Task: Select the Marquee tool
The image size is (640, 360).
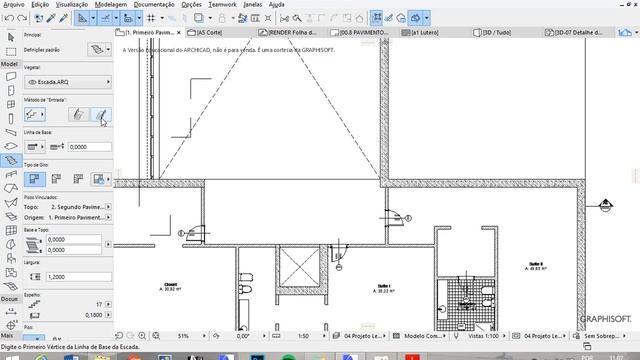Action: pyautogui.click(x=11, y=52)
